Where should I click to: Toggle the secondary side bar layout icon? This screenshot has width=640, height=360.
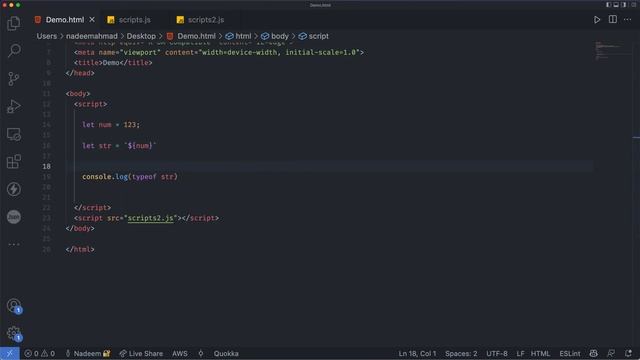click(x=624, y=5)
